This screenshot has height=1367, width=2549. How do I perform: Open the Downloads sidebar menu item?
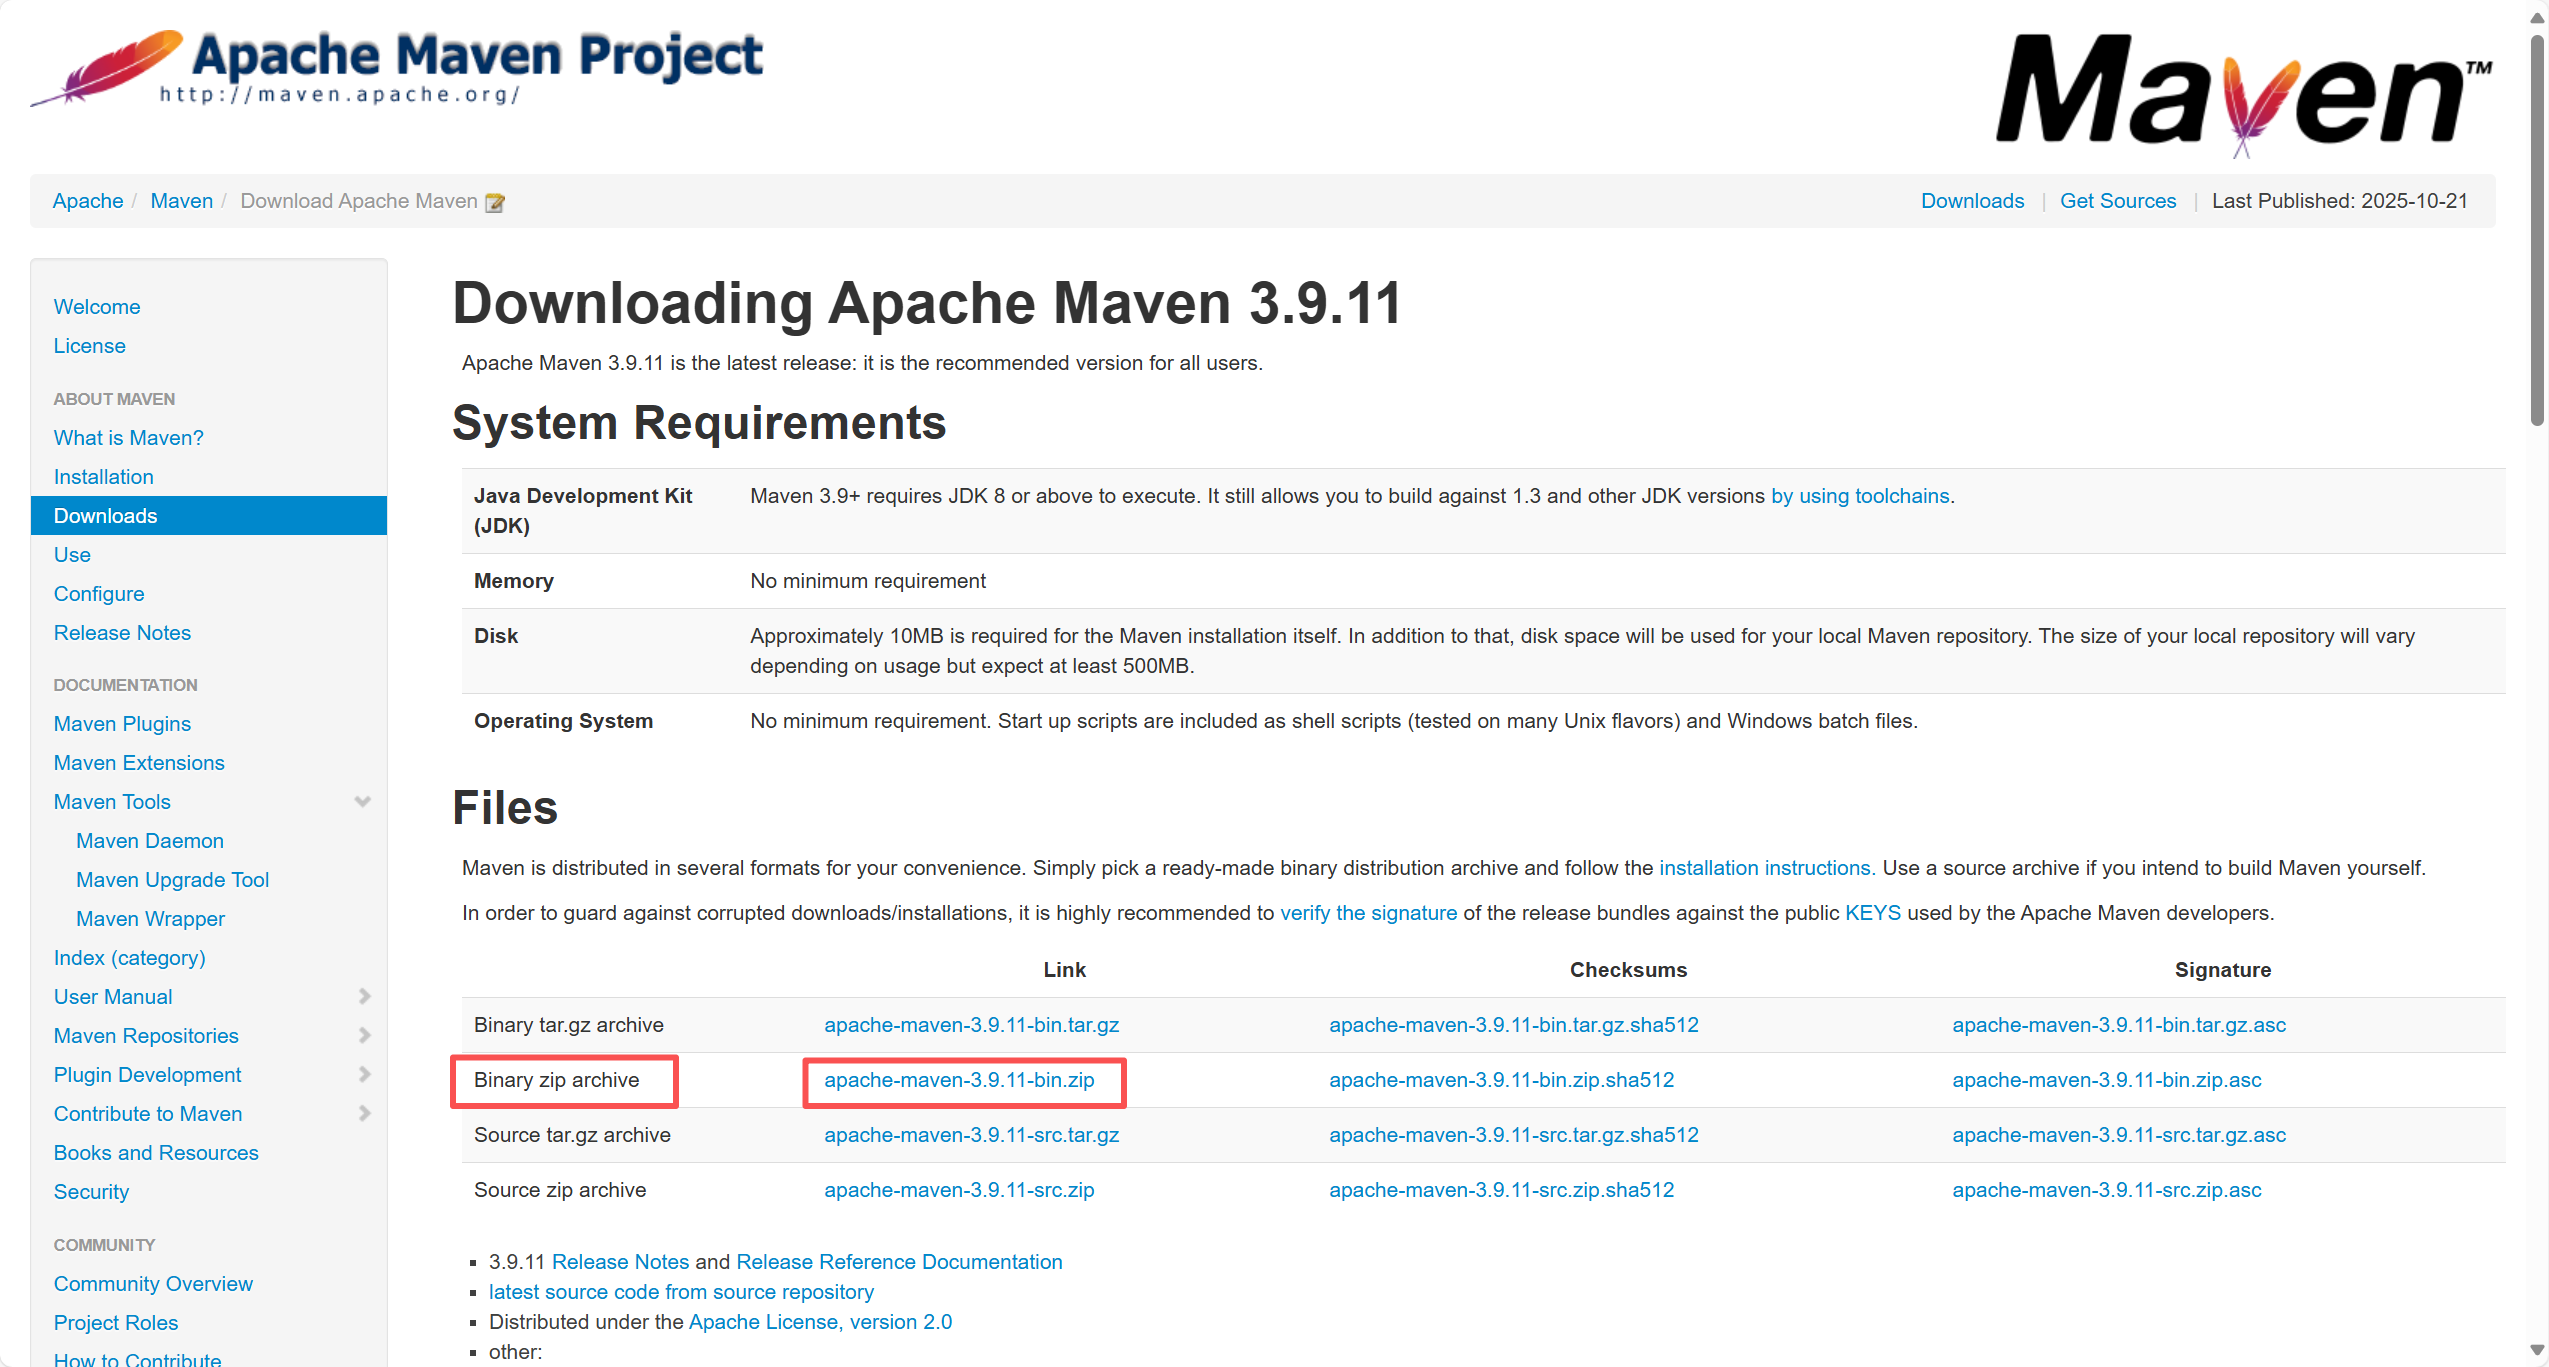click(x=105, y=516)
